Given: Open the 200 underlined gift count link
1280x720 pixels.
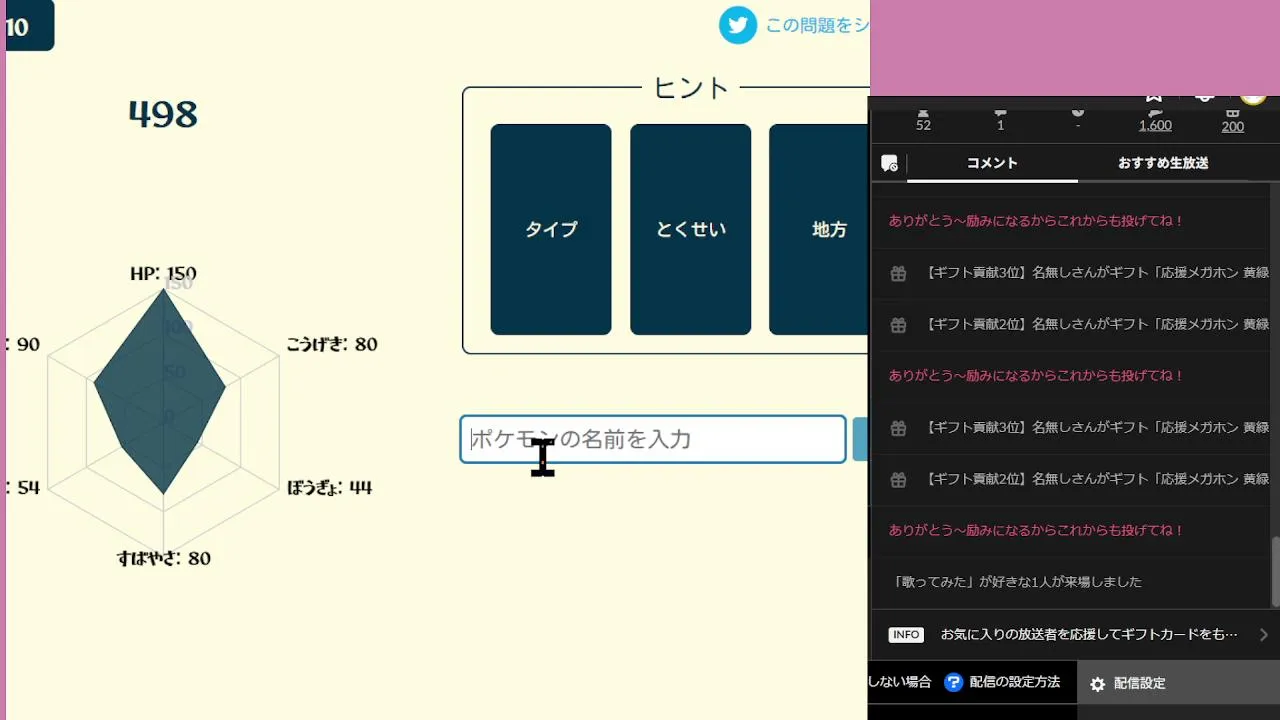Looking at the screenshot, I should click(x=1233, y=126).
